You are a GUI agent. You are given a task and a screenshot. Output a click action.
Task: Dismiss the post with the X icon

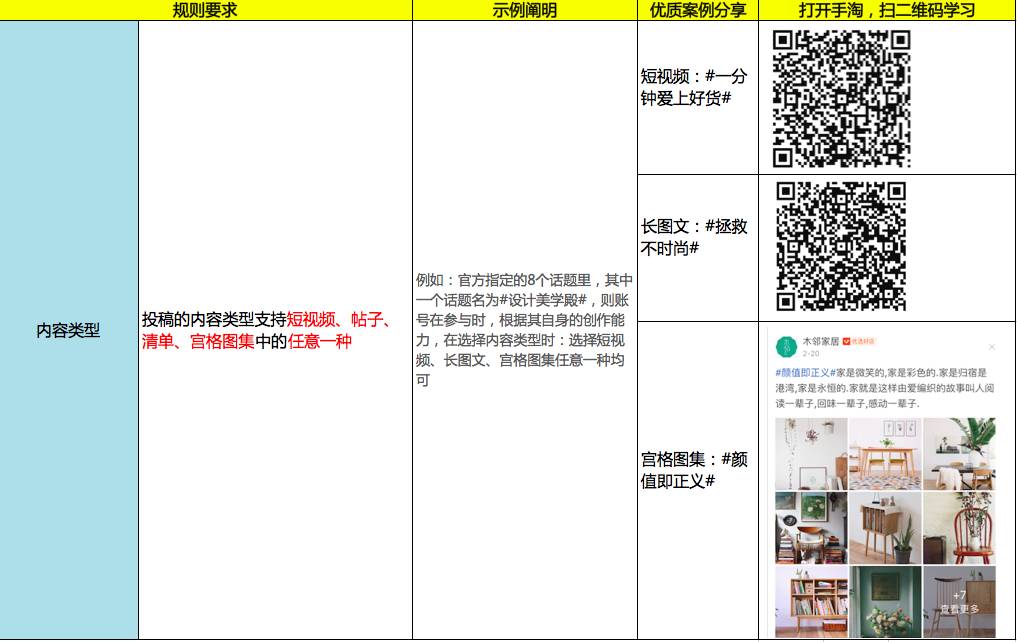(x=991, y=347)
